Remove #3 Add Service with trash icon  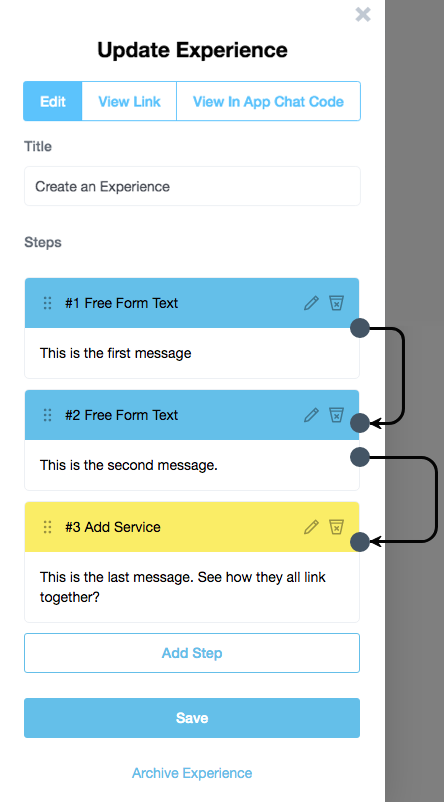click(336, 527)
